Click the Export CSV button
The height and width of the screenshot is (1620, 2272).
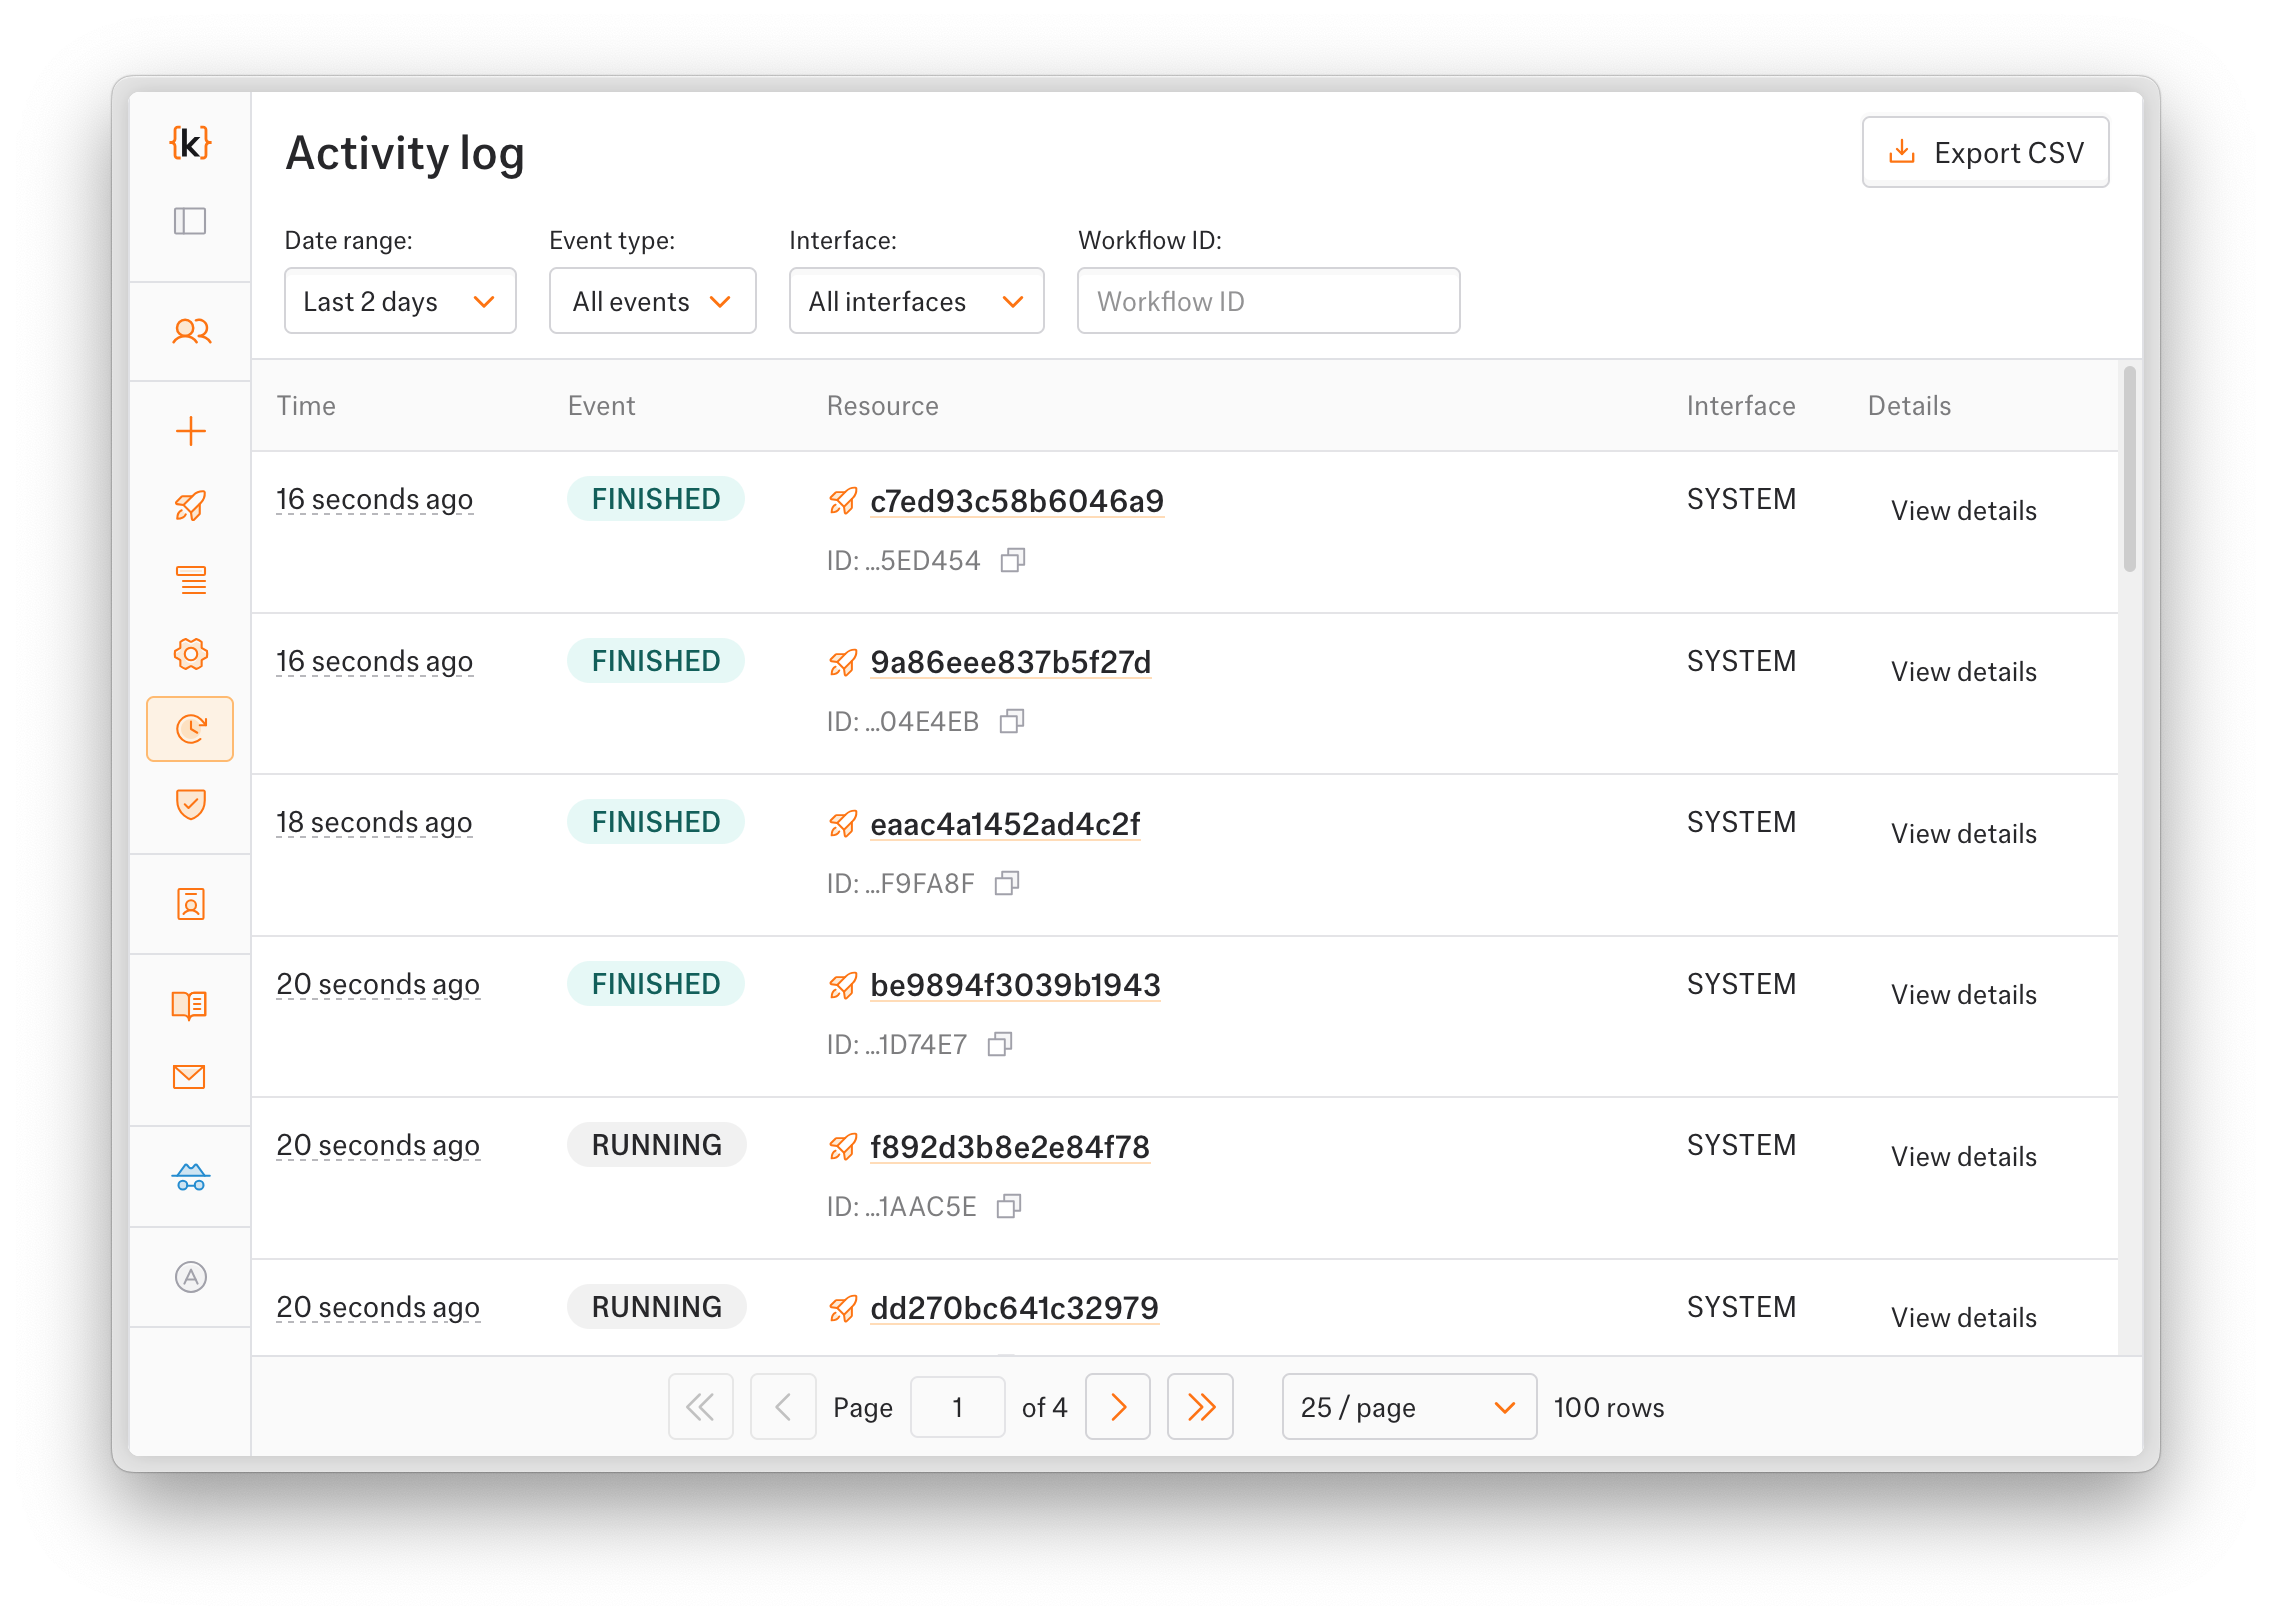(x=1985, y=152)
